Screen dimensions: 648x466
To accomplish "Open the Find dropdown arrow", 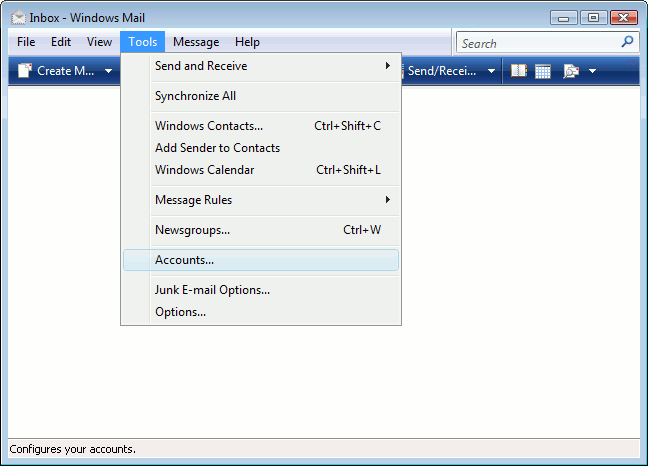I will point(592,71).
